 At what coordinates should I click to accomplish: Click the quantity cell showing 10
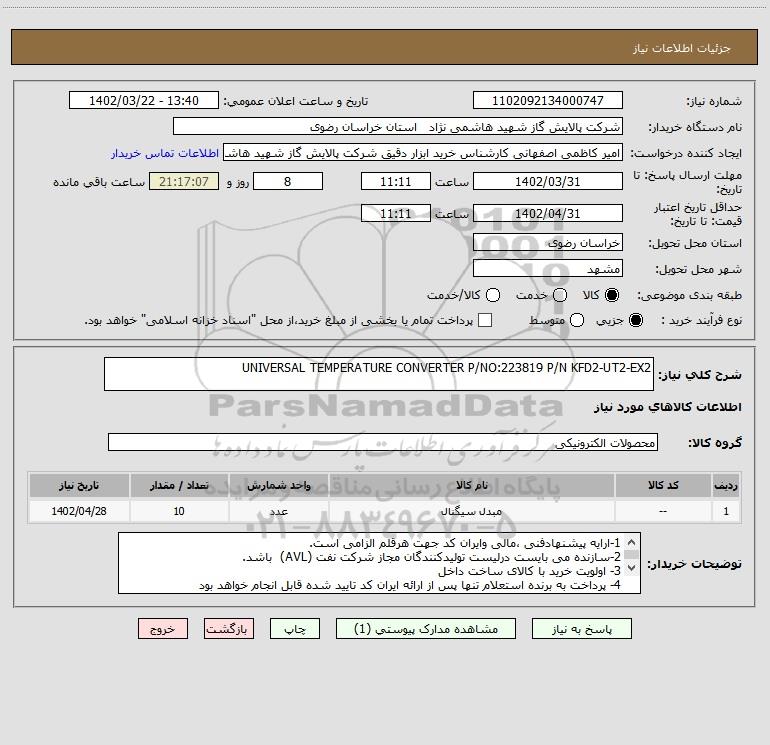(x=179, y=511)
